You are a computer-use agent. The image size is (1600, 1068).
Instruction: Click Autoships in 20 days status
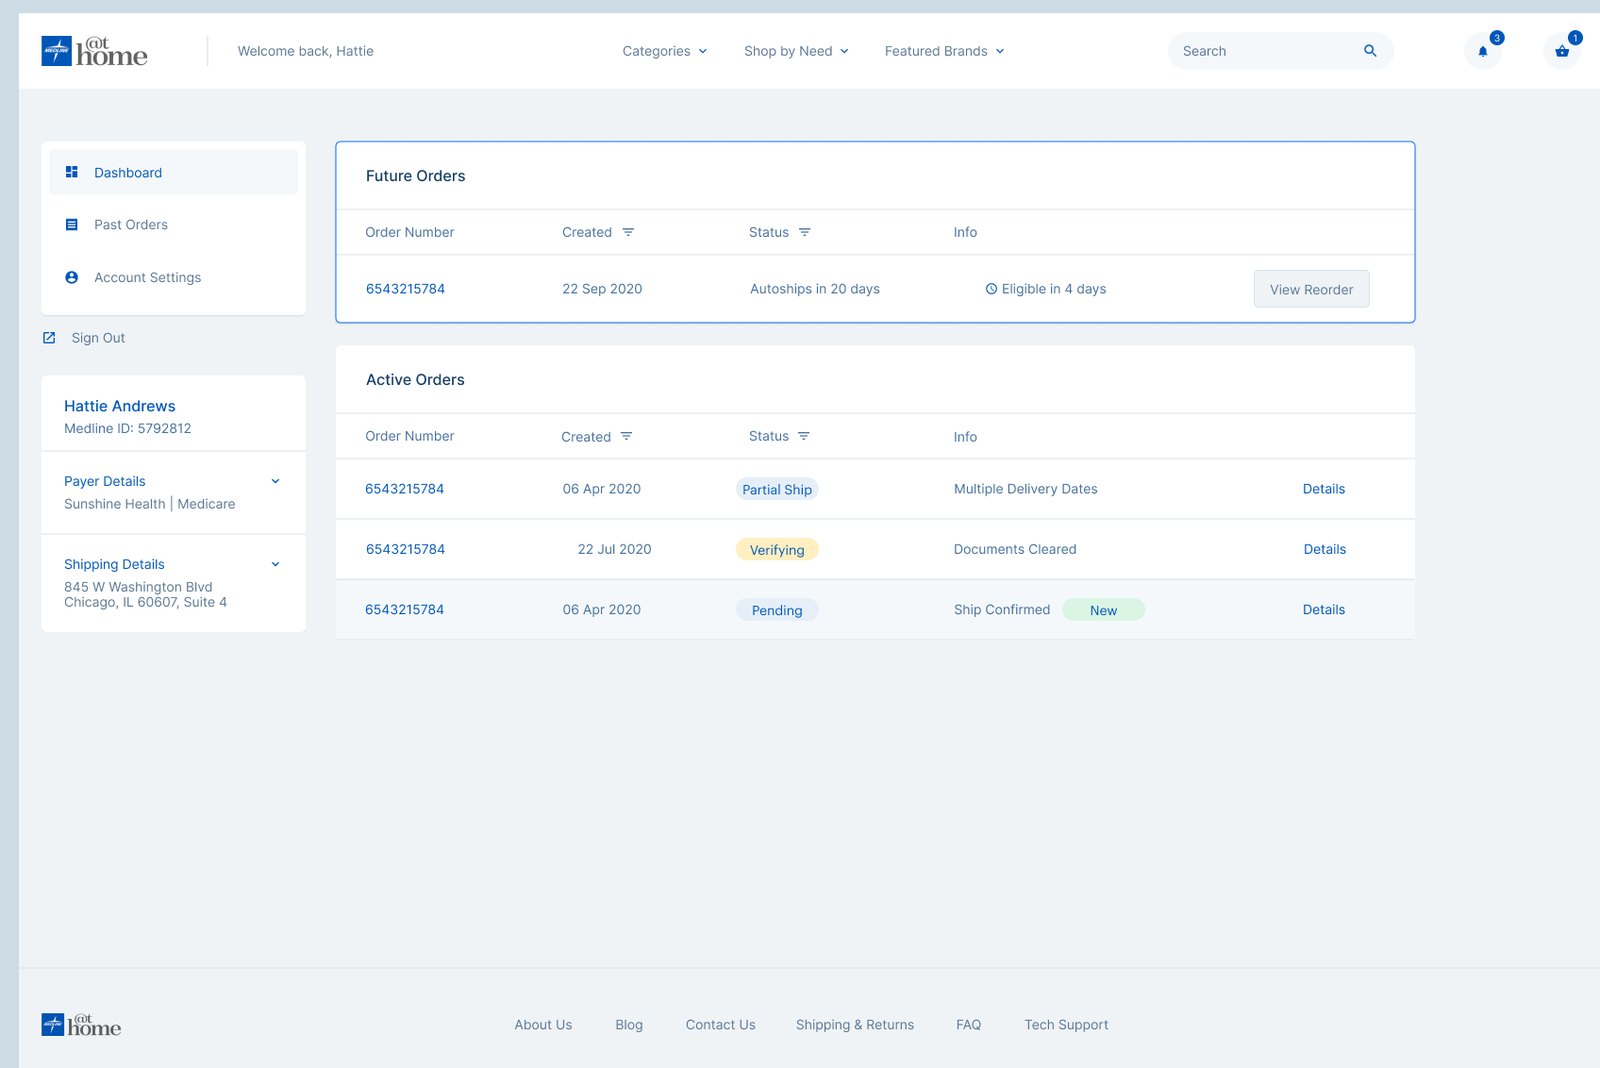(815, 289)
